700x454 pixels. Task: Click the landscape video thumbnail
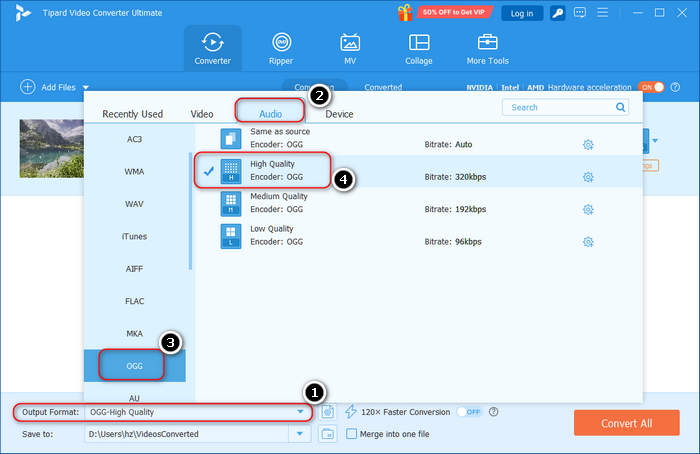click(x=51, y=148)
